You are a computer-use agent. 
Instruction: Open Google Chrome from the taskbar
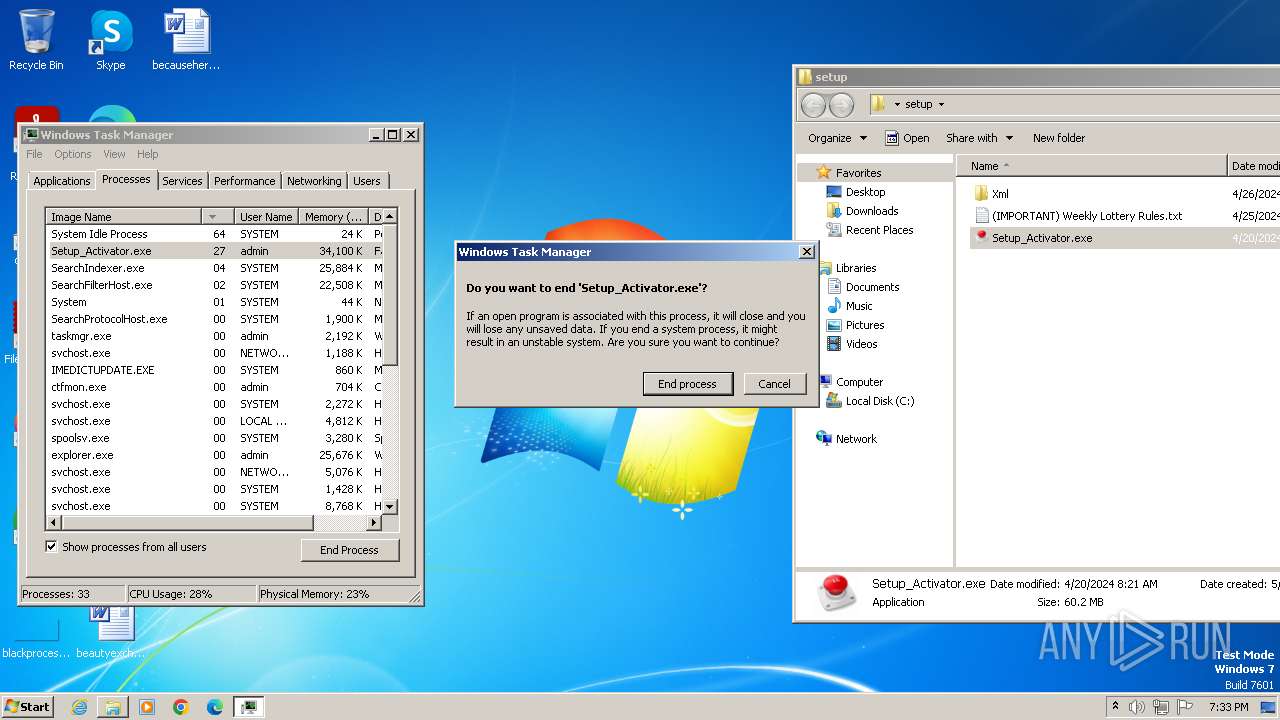(x=181, y=707)
